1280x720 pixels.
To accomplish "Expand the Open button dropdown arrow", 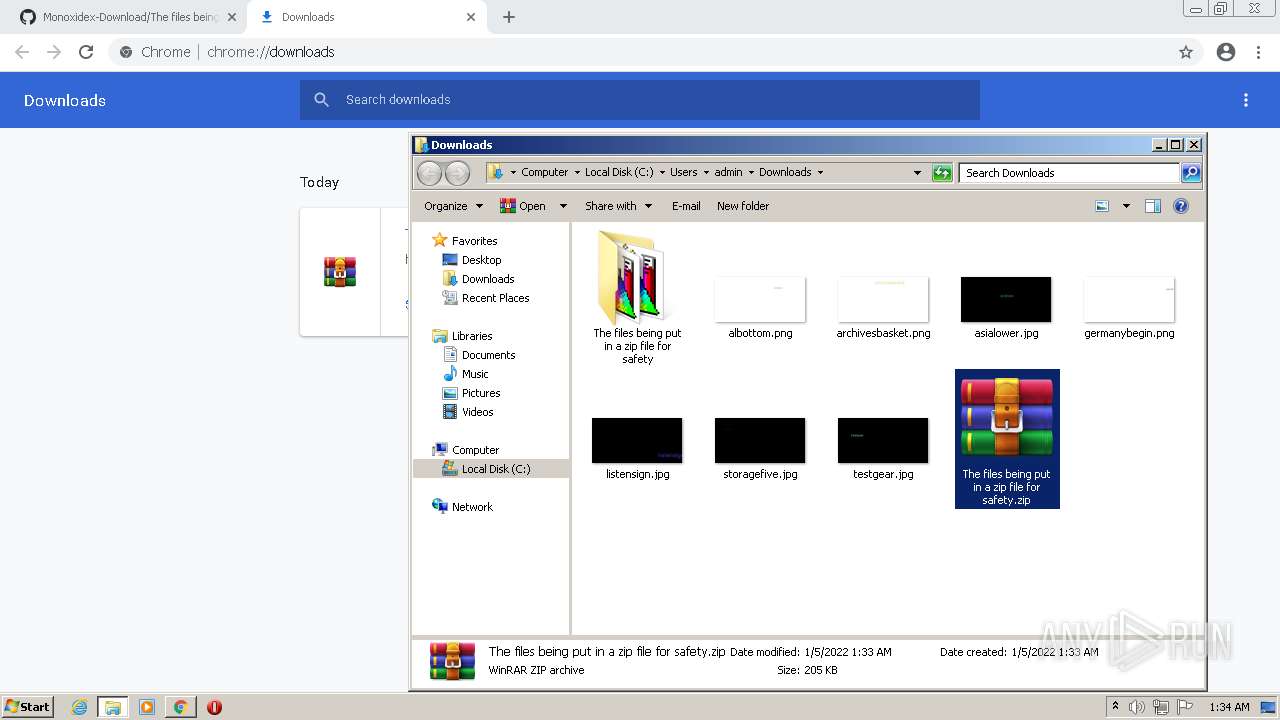I will coord(563,206).
